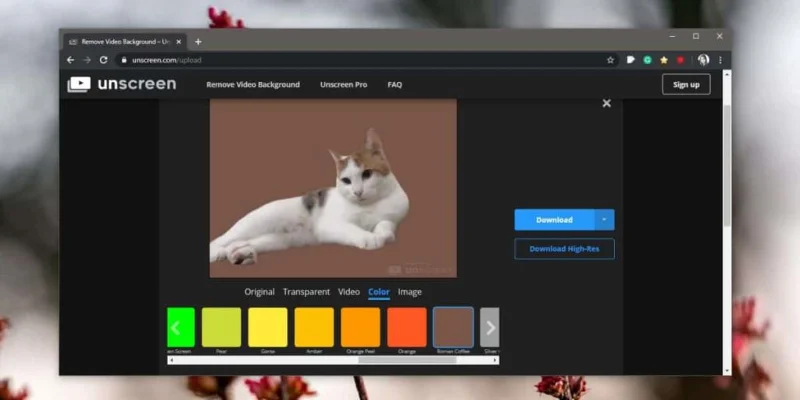This screenshot has width=800, height=400.
Task: Open the Grammarly extension icon
Action: pyautogui.click(x=647, y=60)
